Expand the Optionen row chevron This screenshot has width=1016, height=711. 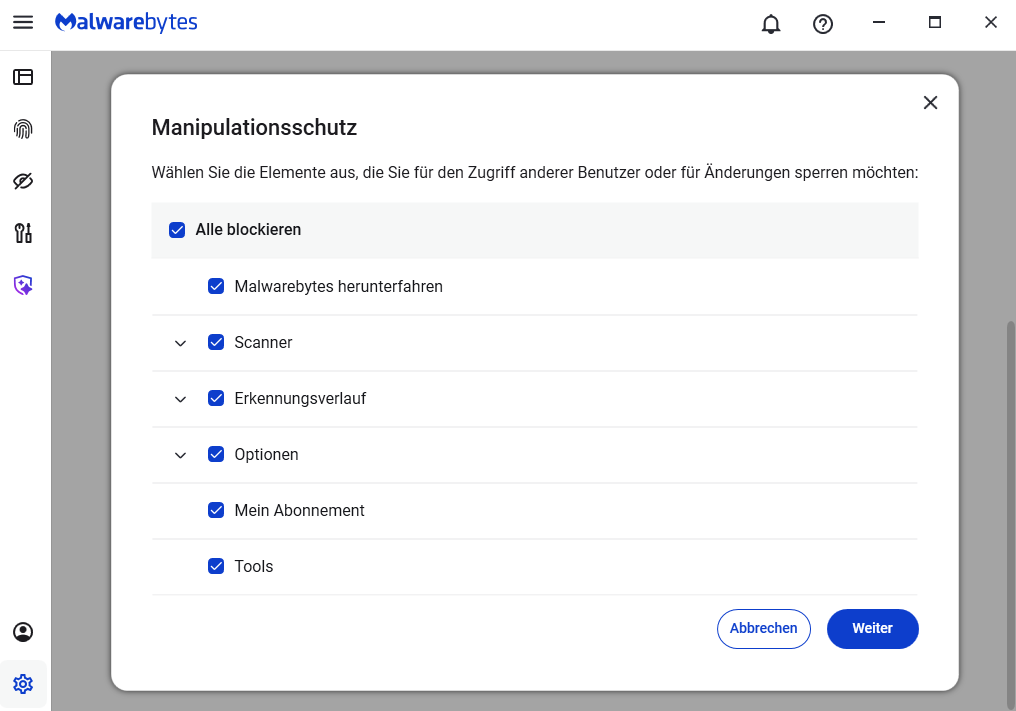coord(180,455)
